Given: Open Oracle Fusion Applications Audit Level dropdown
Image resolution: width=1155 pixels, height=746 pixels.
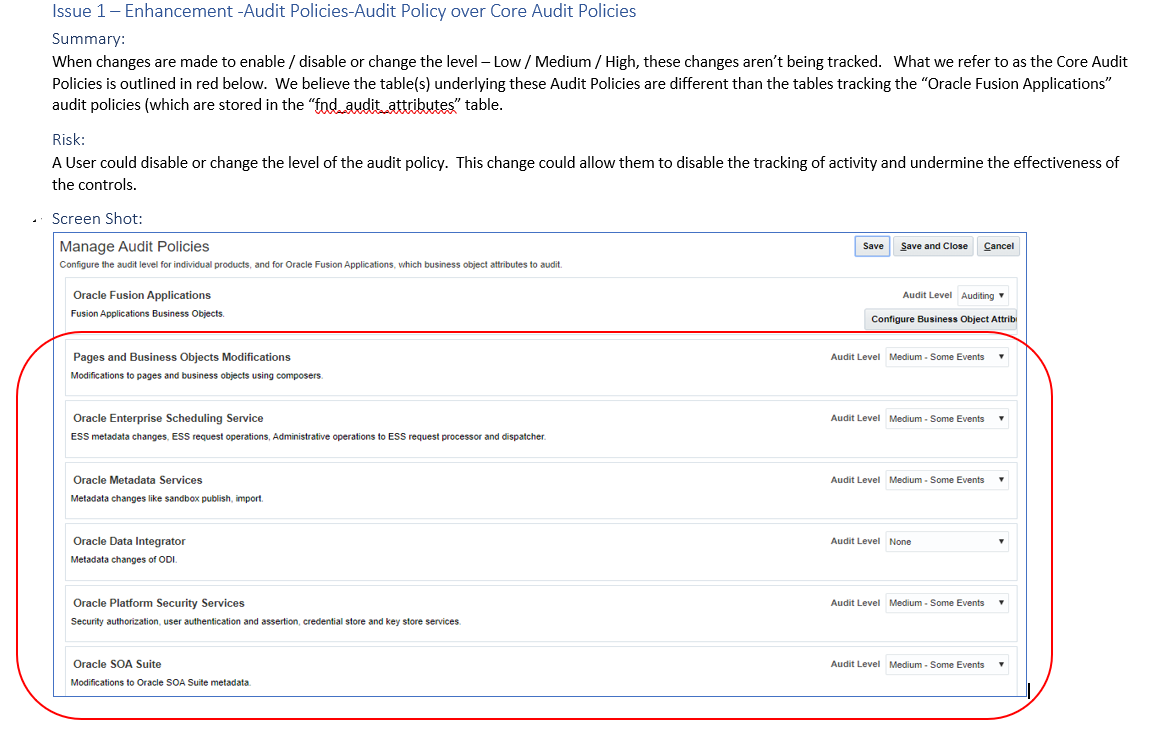Looking at the screenshot, I should coord(983,295).
